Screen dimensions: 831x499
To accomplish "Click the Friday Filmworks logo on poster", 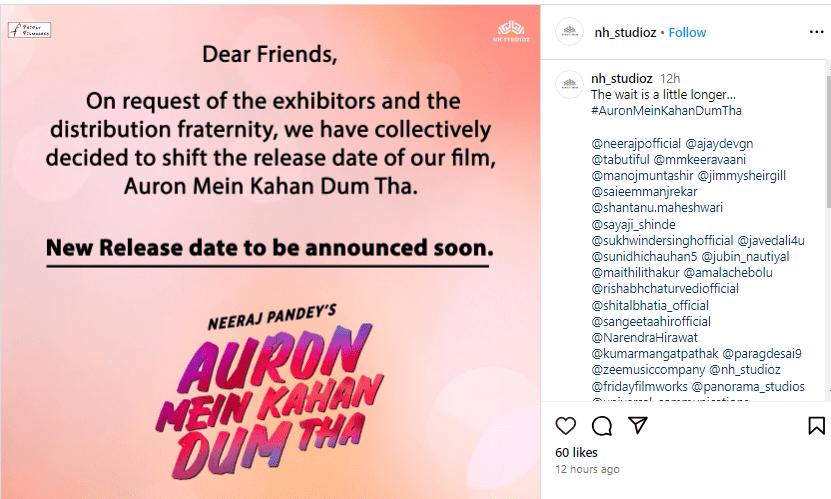I will click(30, 30).
